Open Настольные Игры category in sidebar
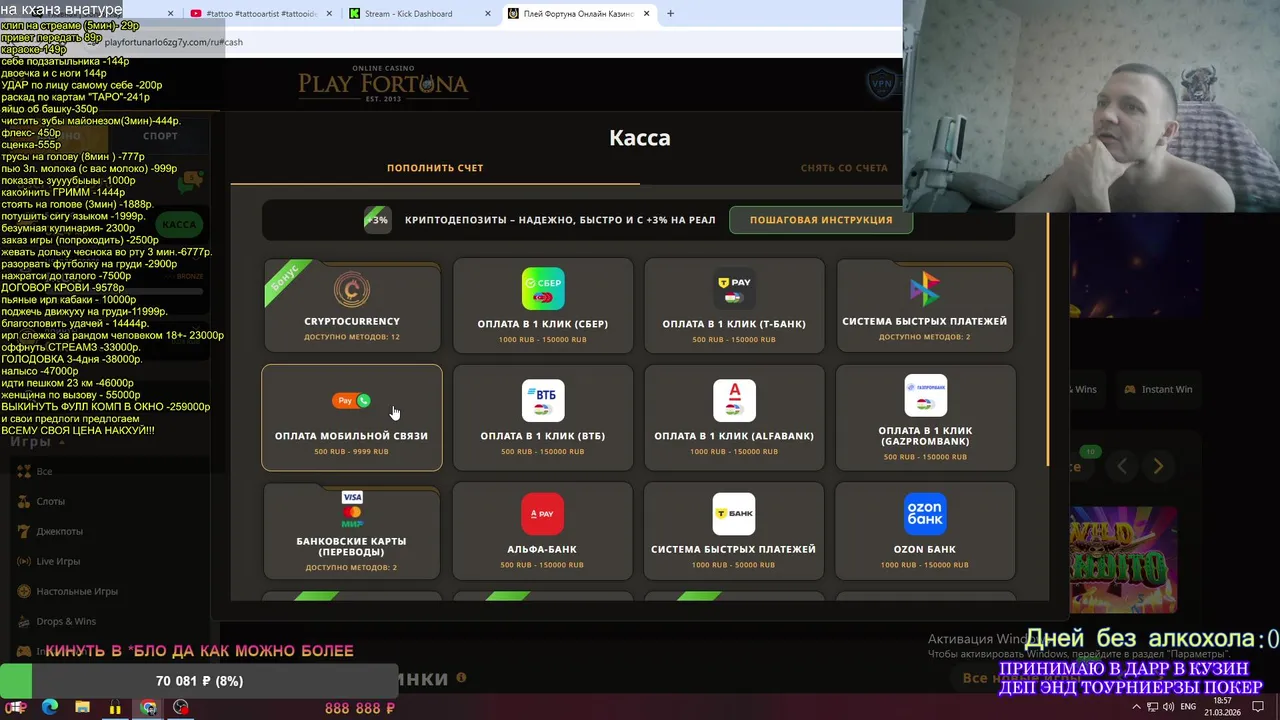Viewport: 1280px width, 720px height. point(77,591)
